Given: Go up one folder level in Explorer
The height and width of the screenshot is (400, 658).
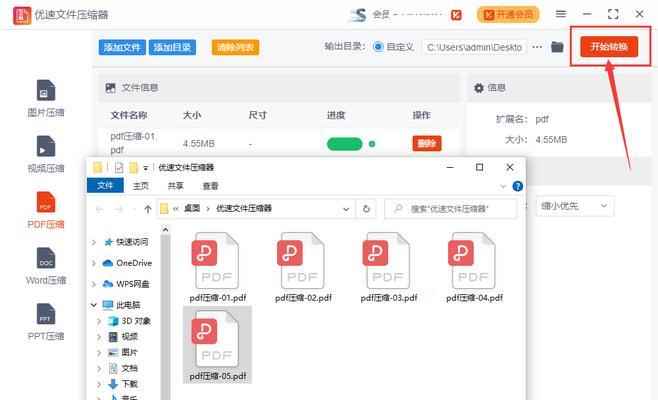Looking at the screenshot, I should 148,209.
